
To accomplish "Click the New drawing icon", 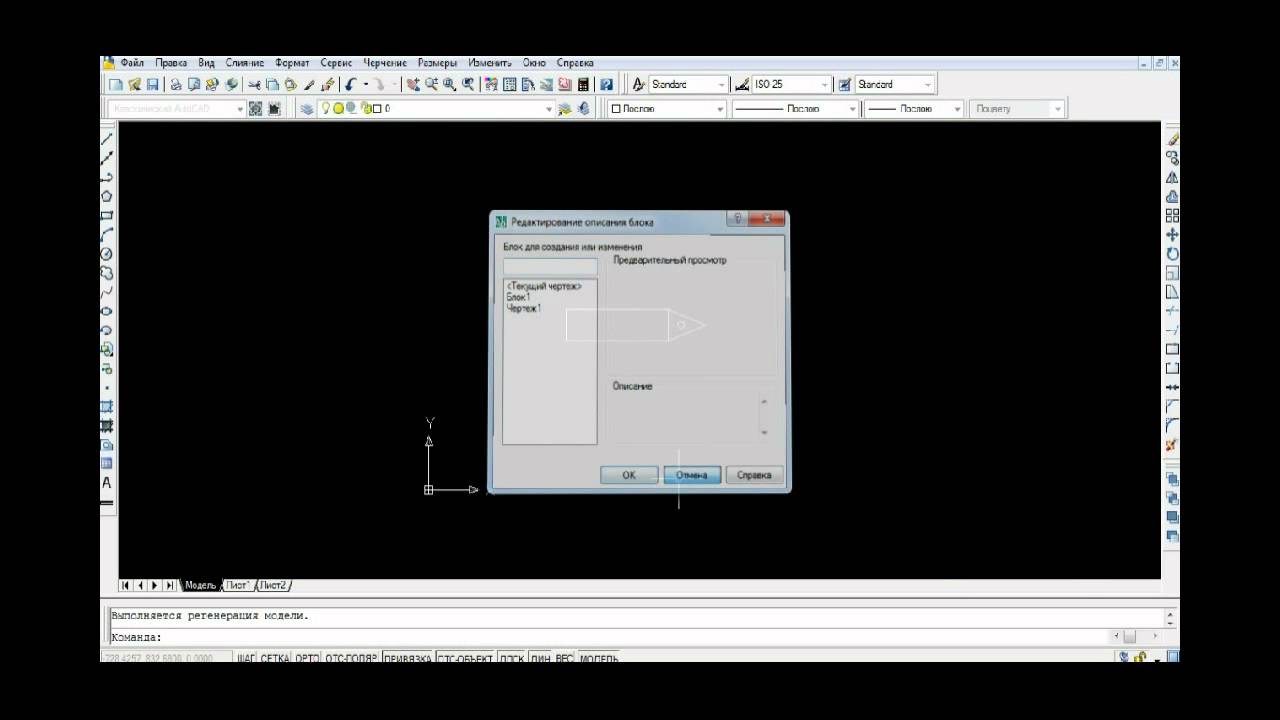I will [116, 85].
